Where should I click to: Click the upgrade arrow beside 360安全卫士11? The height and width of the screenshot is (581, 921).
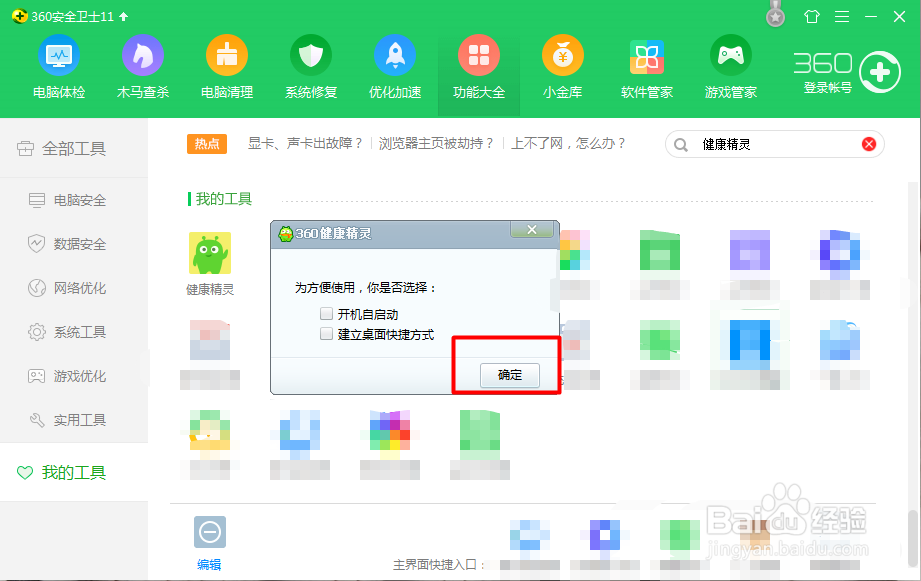[x=123, y=16]
